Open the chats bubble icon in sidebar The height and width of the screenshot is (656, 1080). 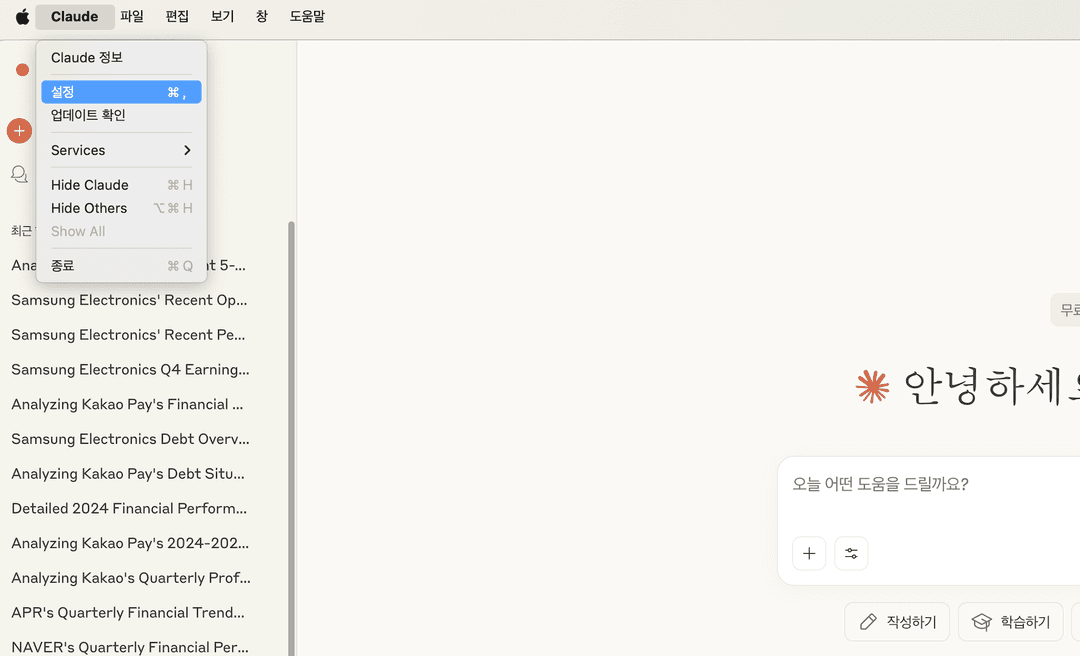click(x=19, y=174)
